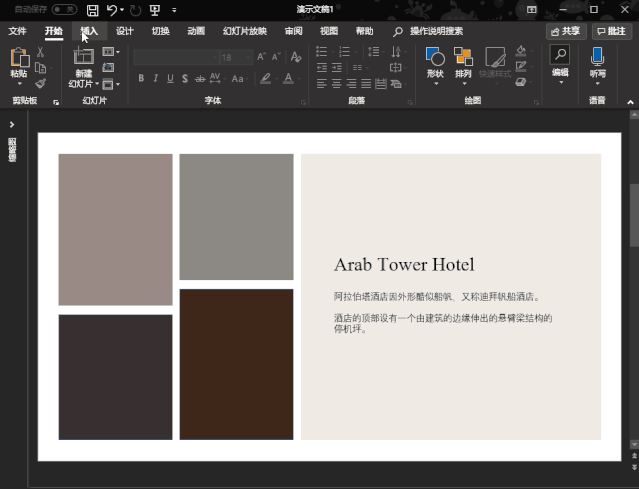Open font group dialog launcher
639x489 pixels.
[303, 103]
